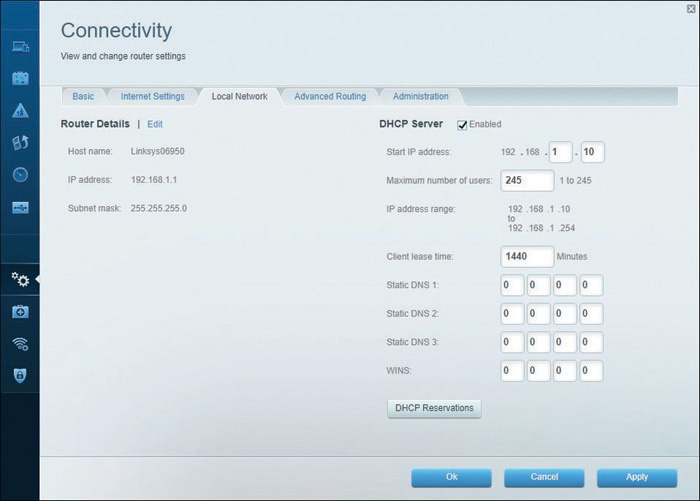Screen dimensions: 700x501
Task: Click the Client lease time field
Action: [x=527, y=256]
